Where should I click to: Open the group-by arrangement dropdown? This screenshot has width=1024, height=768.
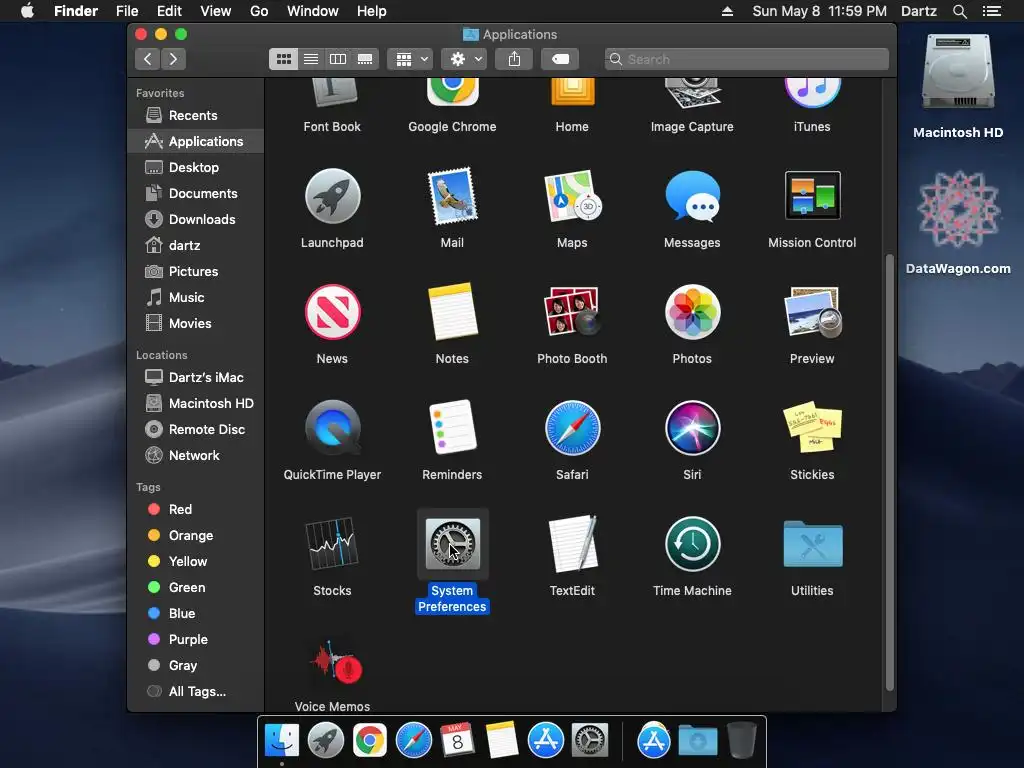click(x=410, y=59)
